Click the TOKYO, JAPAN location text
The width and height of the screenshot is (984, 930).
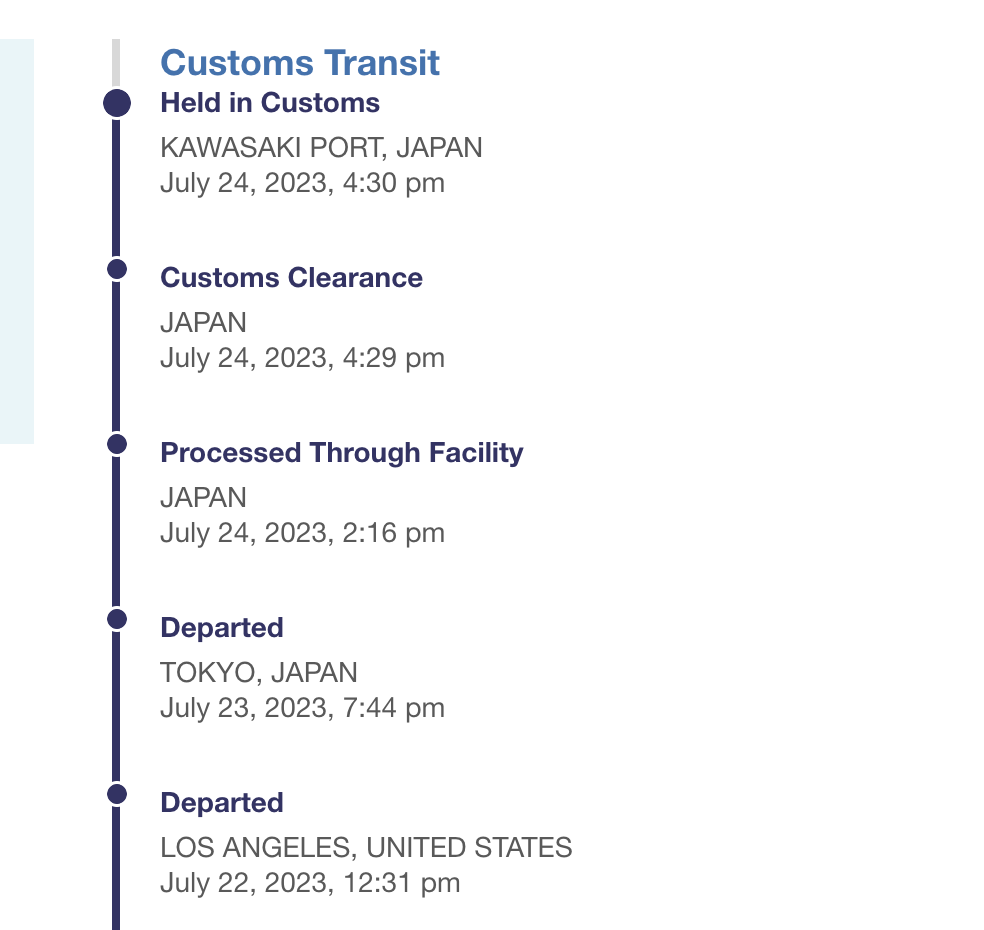pos(259,673)
